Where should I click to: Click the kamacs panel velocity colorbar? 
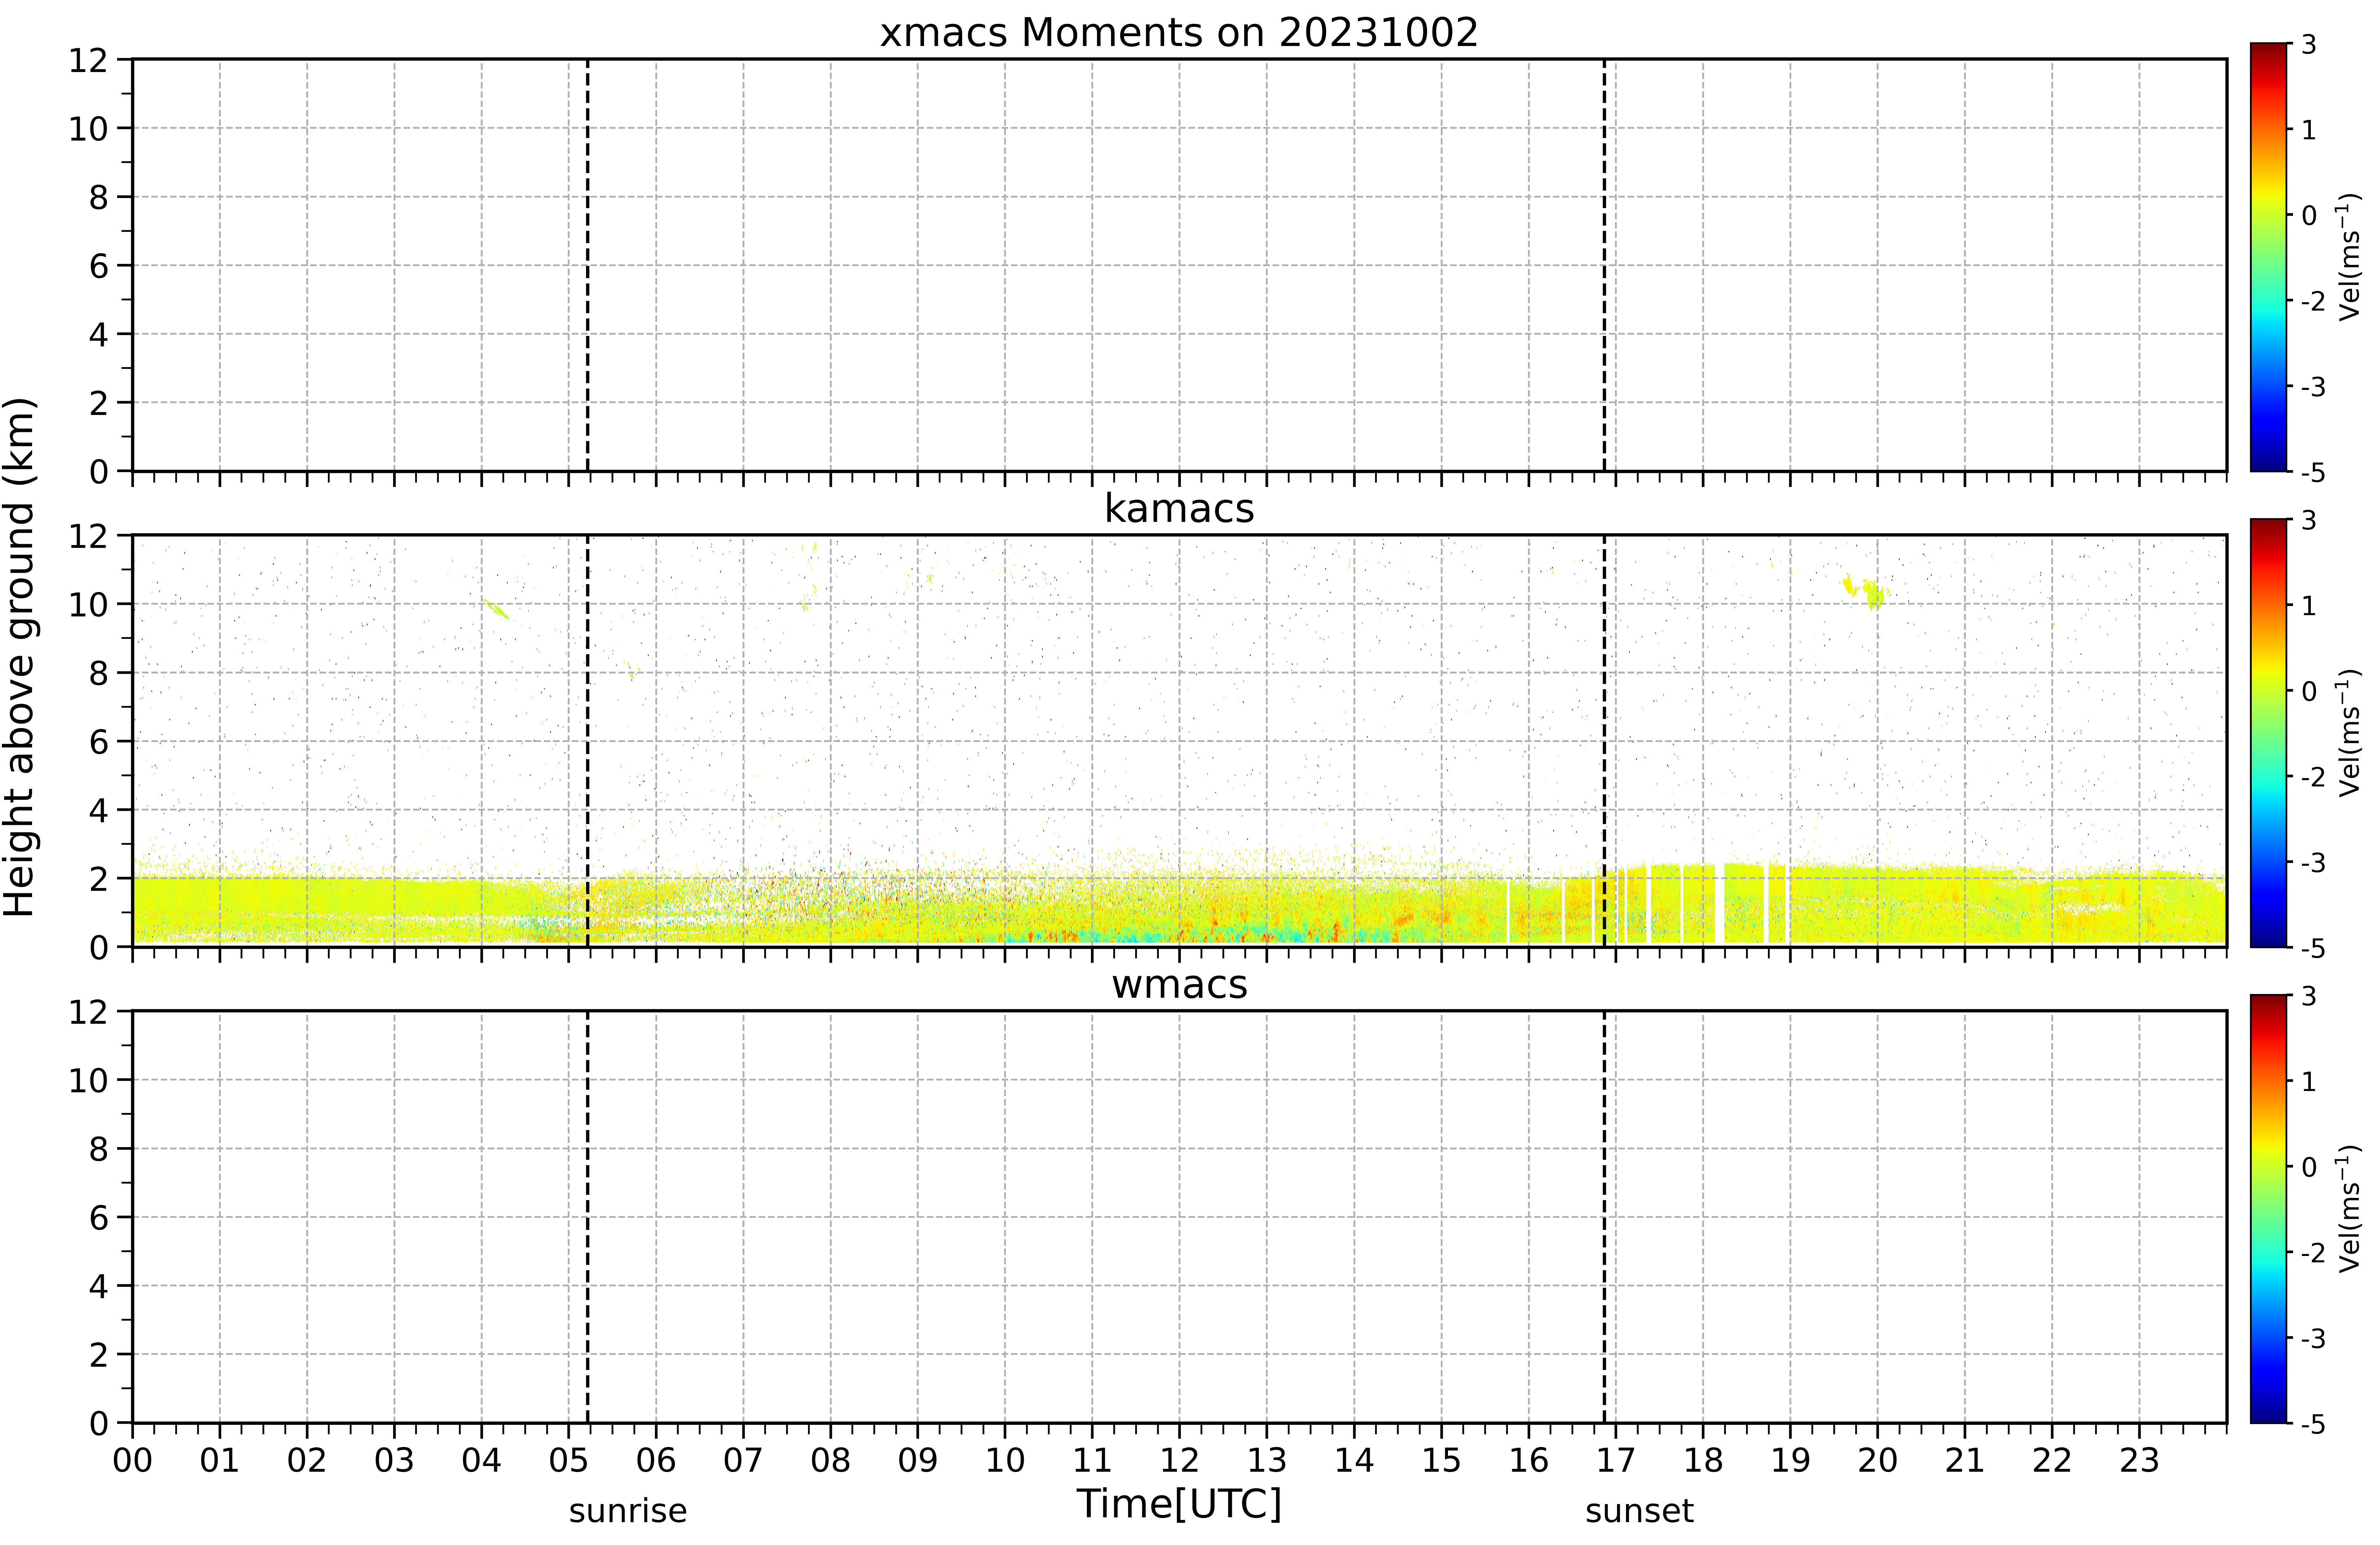point(2269,733)
